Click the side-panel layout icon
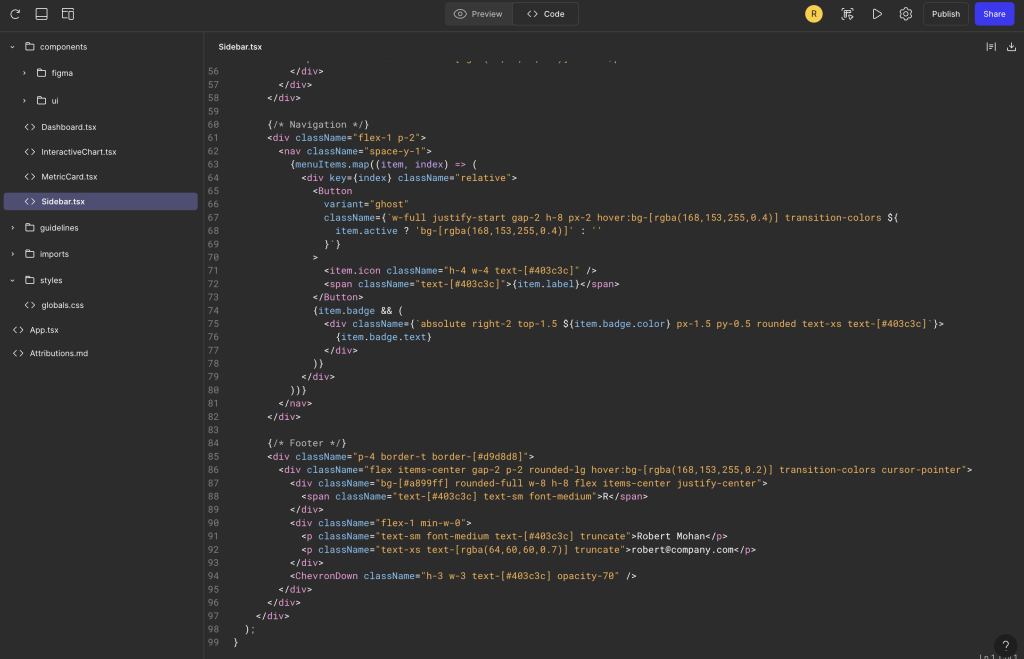Image resolution: width=1024 pixels, height=659 pixels. pos(68,14)
